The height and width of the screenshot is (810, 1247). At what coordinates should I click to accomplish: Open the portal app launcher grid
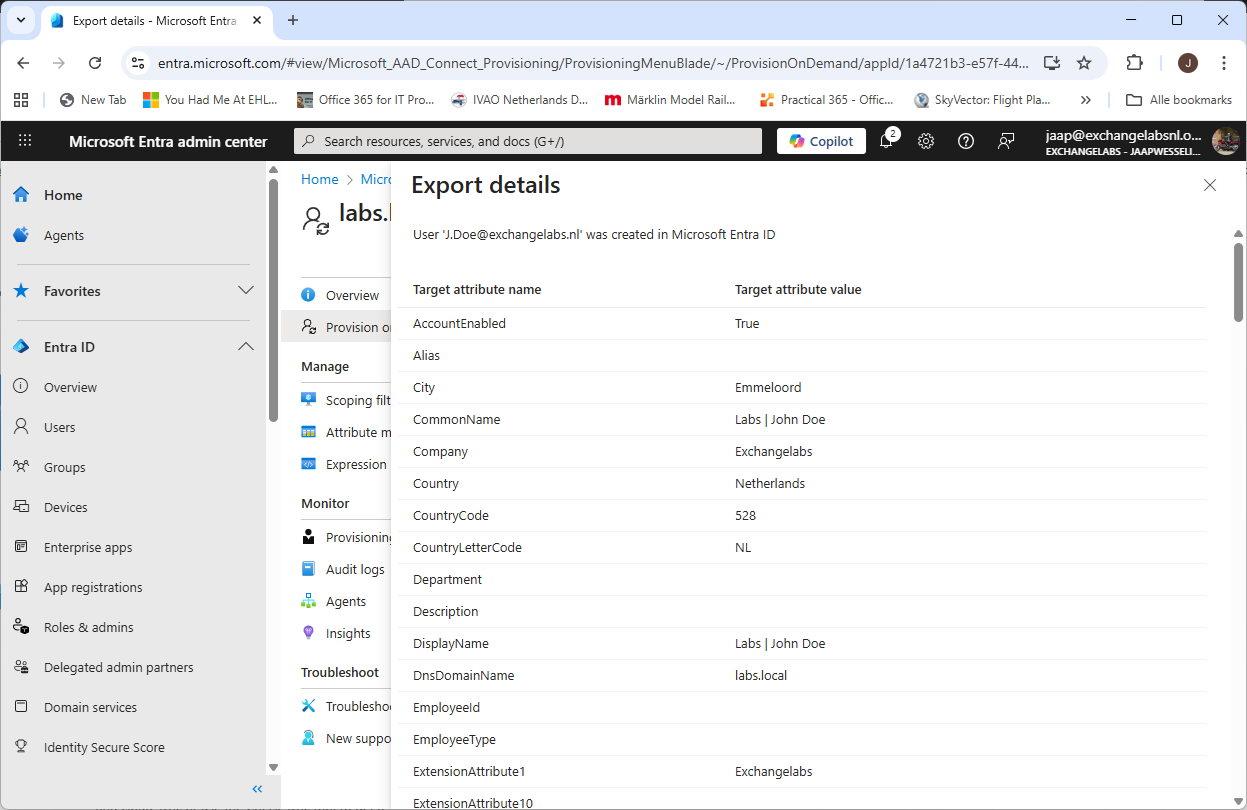pyautogui.click(x=25, y=141)
